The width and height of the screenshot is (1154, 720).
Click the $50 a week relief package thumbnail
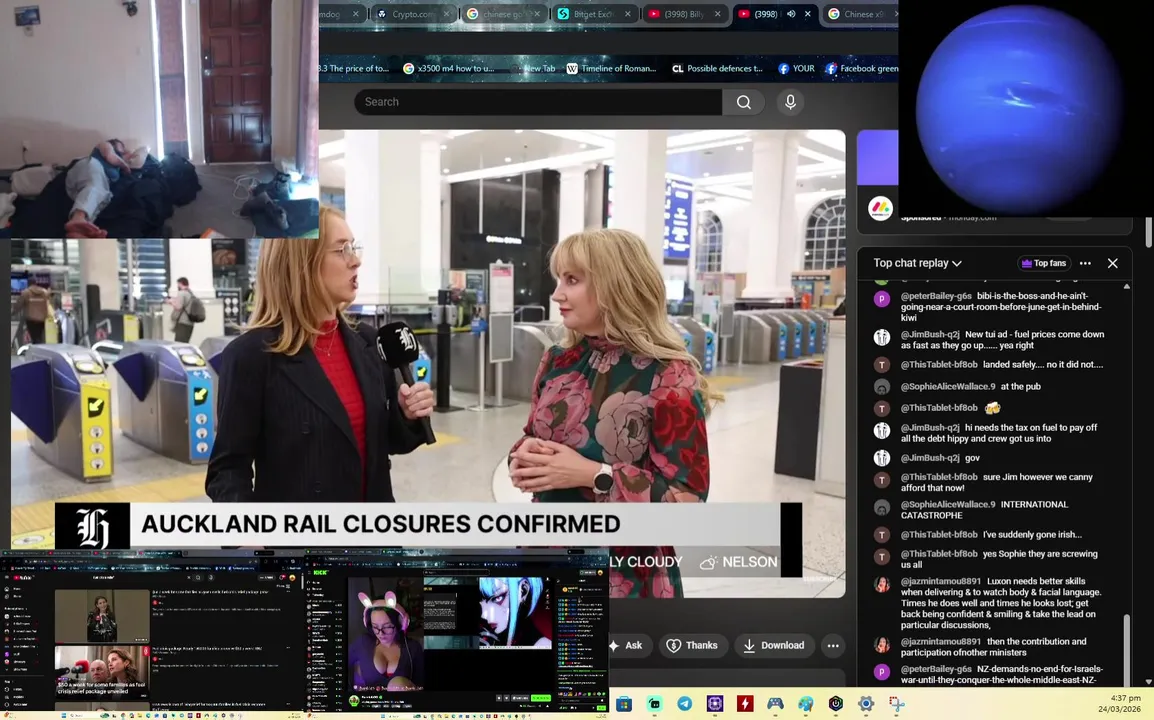102,671
